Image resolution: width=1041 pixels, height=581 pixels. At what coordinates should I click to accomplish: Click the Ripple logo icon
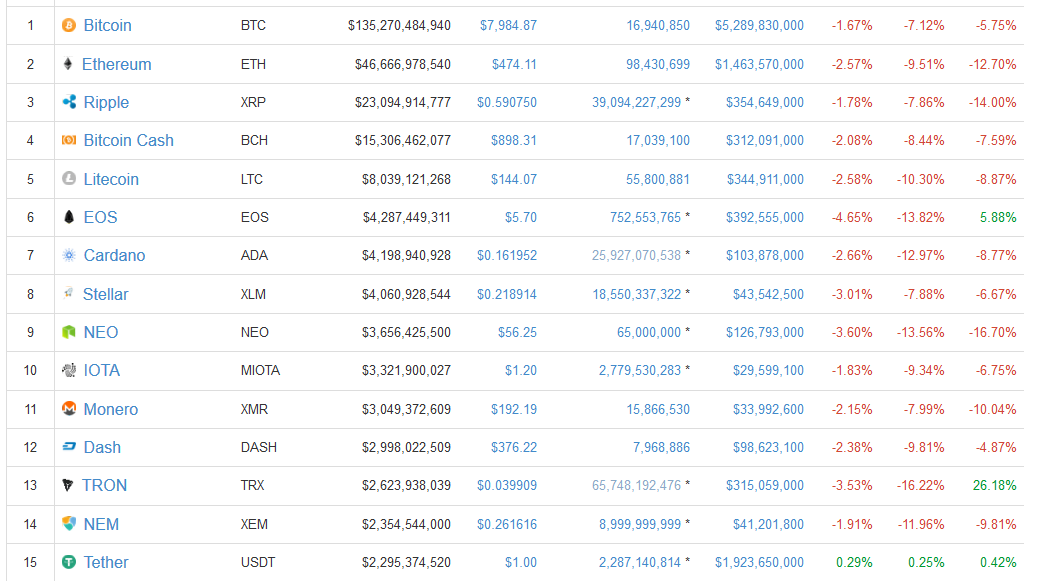point(69,102)
